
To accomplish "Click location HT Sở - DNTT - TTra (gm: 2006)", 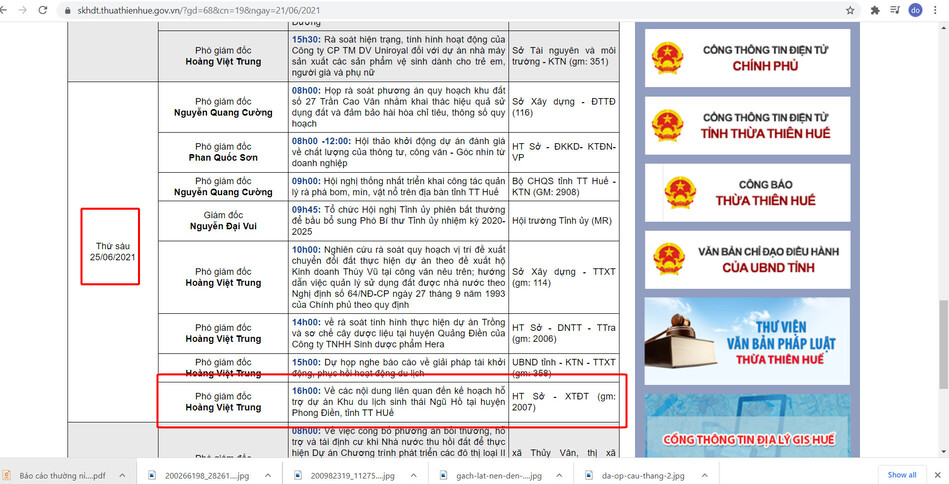I will coord(564,333).
